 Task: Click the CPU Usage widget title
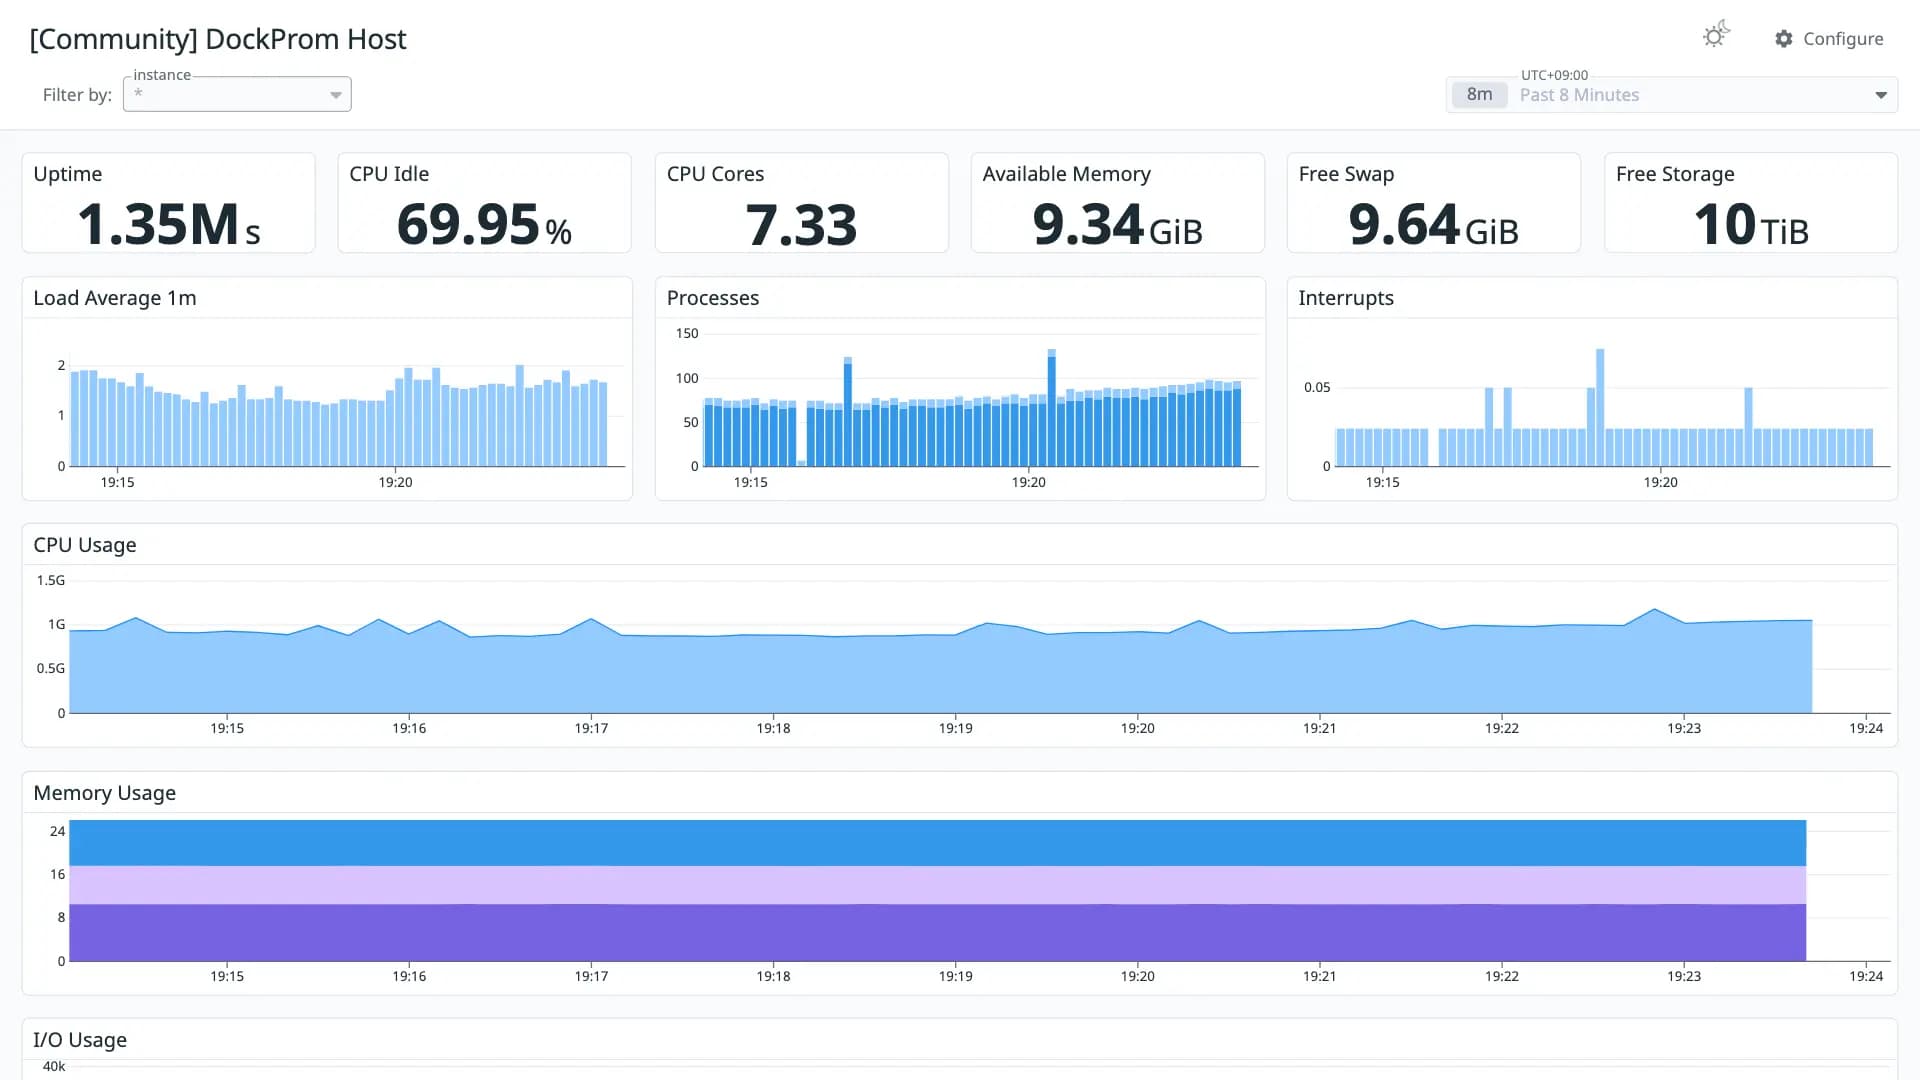(85, 545)
